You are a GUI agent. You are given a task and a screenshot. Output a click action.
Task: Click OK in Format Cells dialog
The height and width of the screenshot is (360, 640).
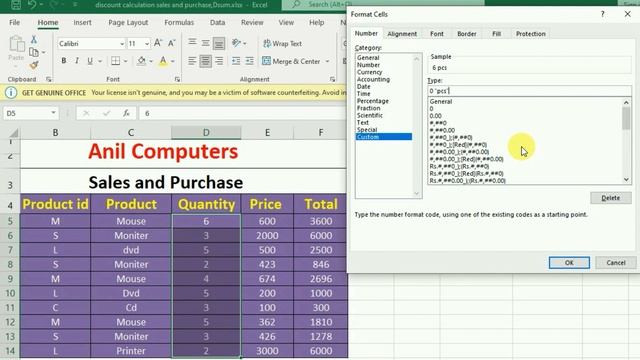[569, 262]
